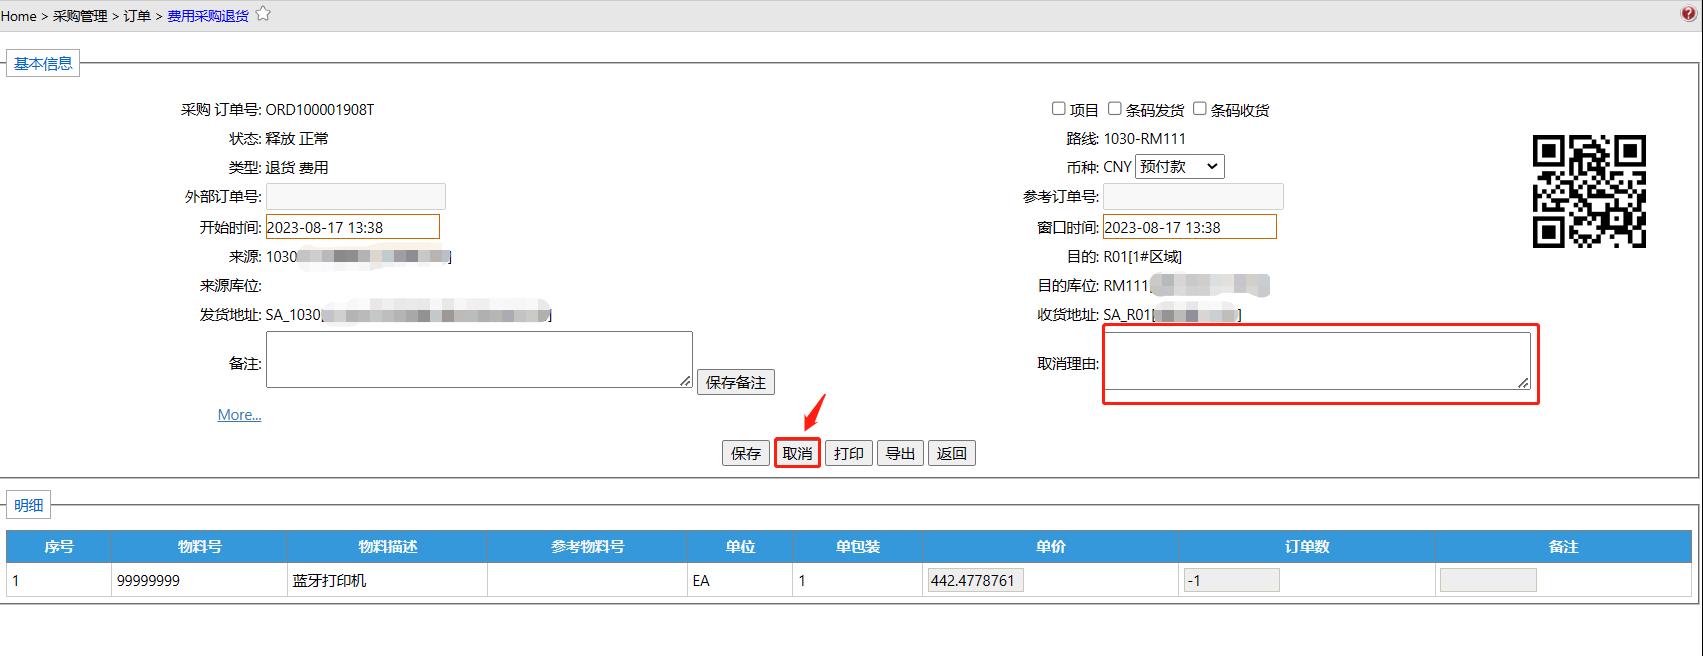Click the 序号 column header
Viewport: 1703px width, 656px height.
coord(59,547)
